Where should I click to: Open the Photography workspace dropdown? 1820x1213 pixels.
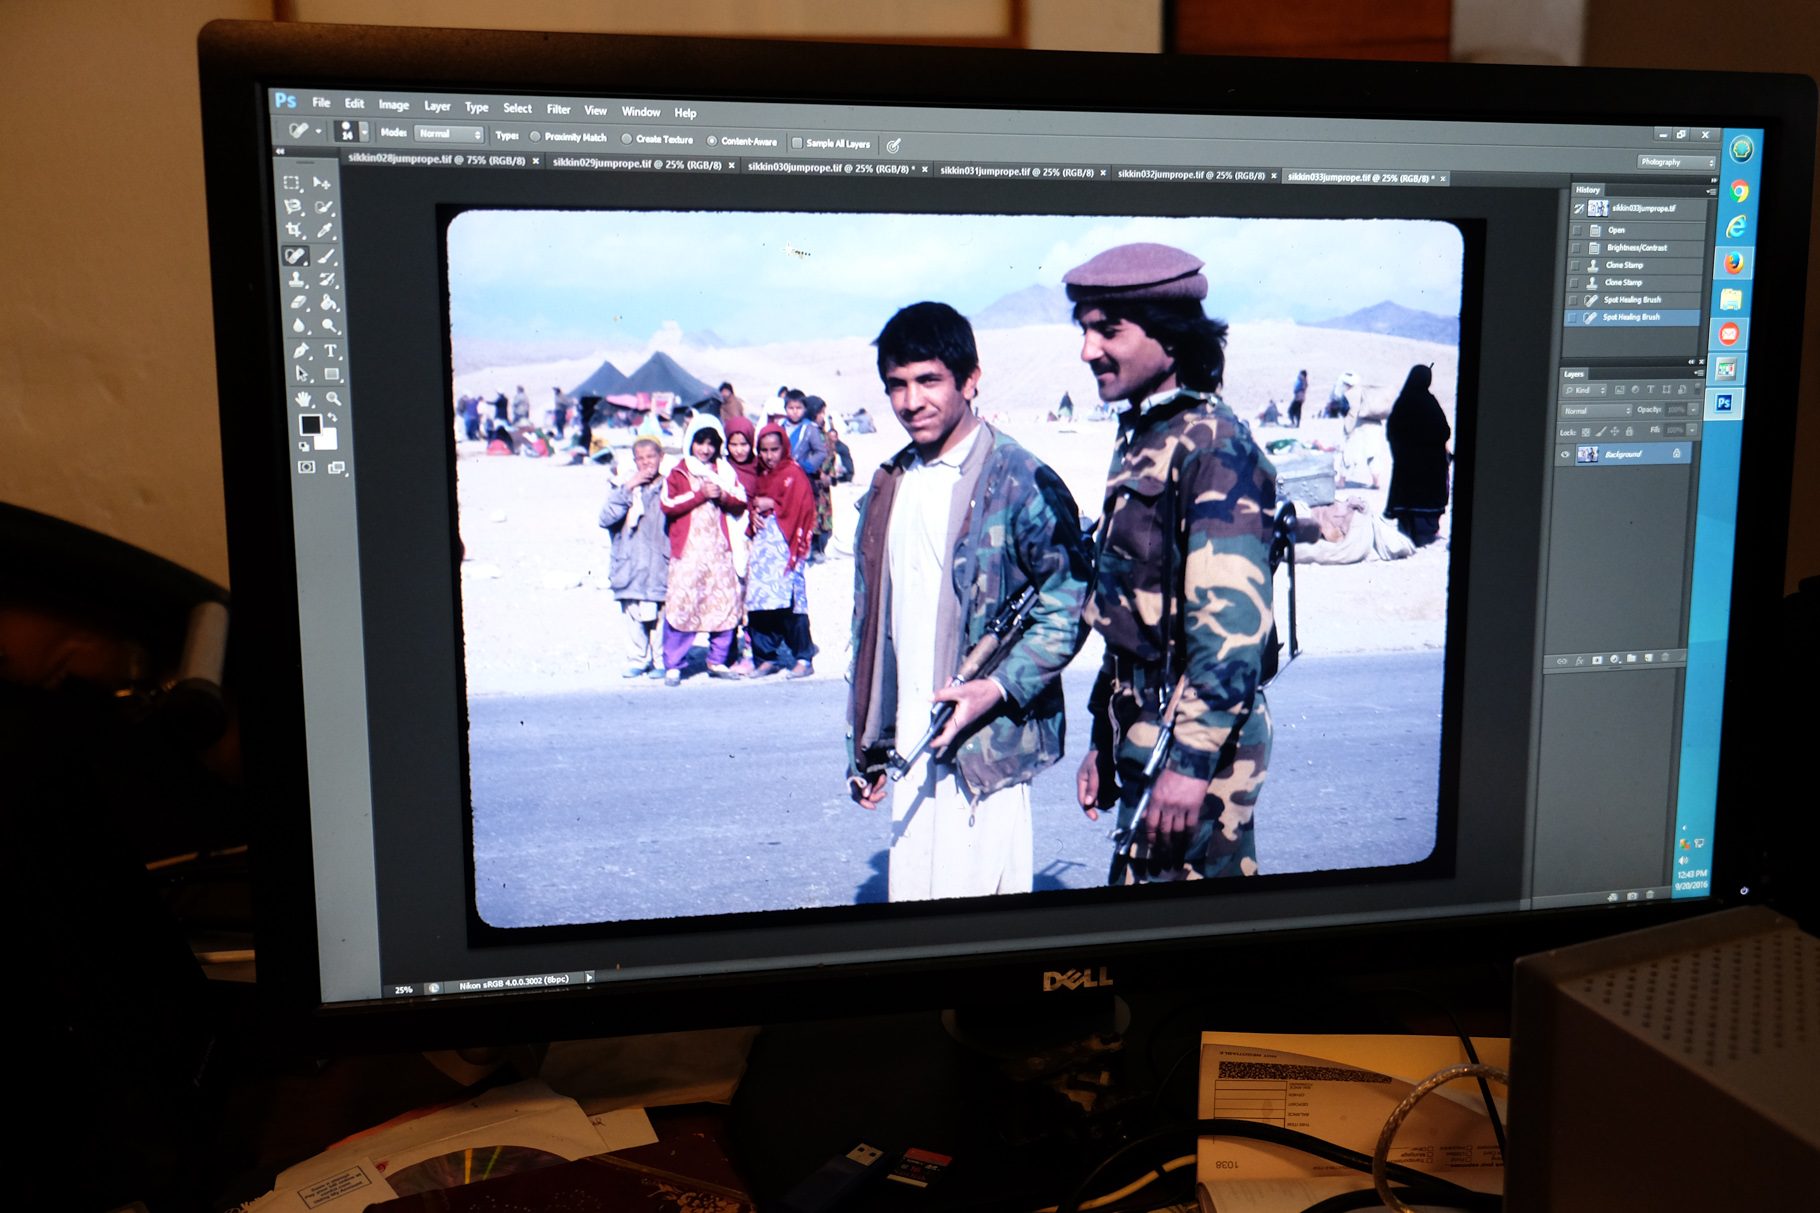(x=1677, y=162)
